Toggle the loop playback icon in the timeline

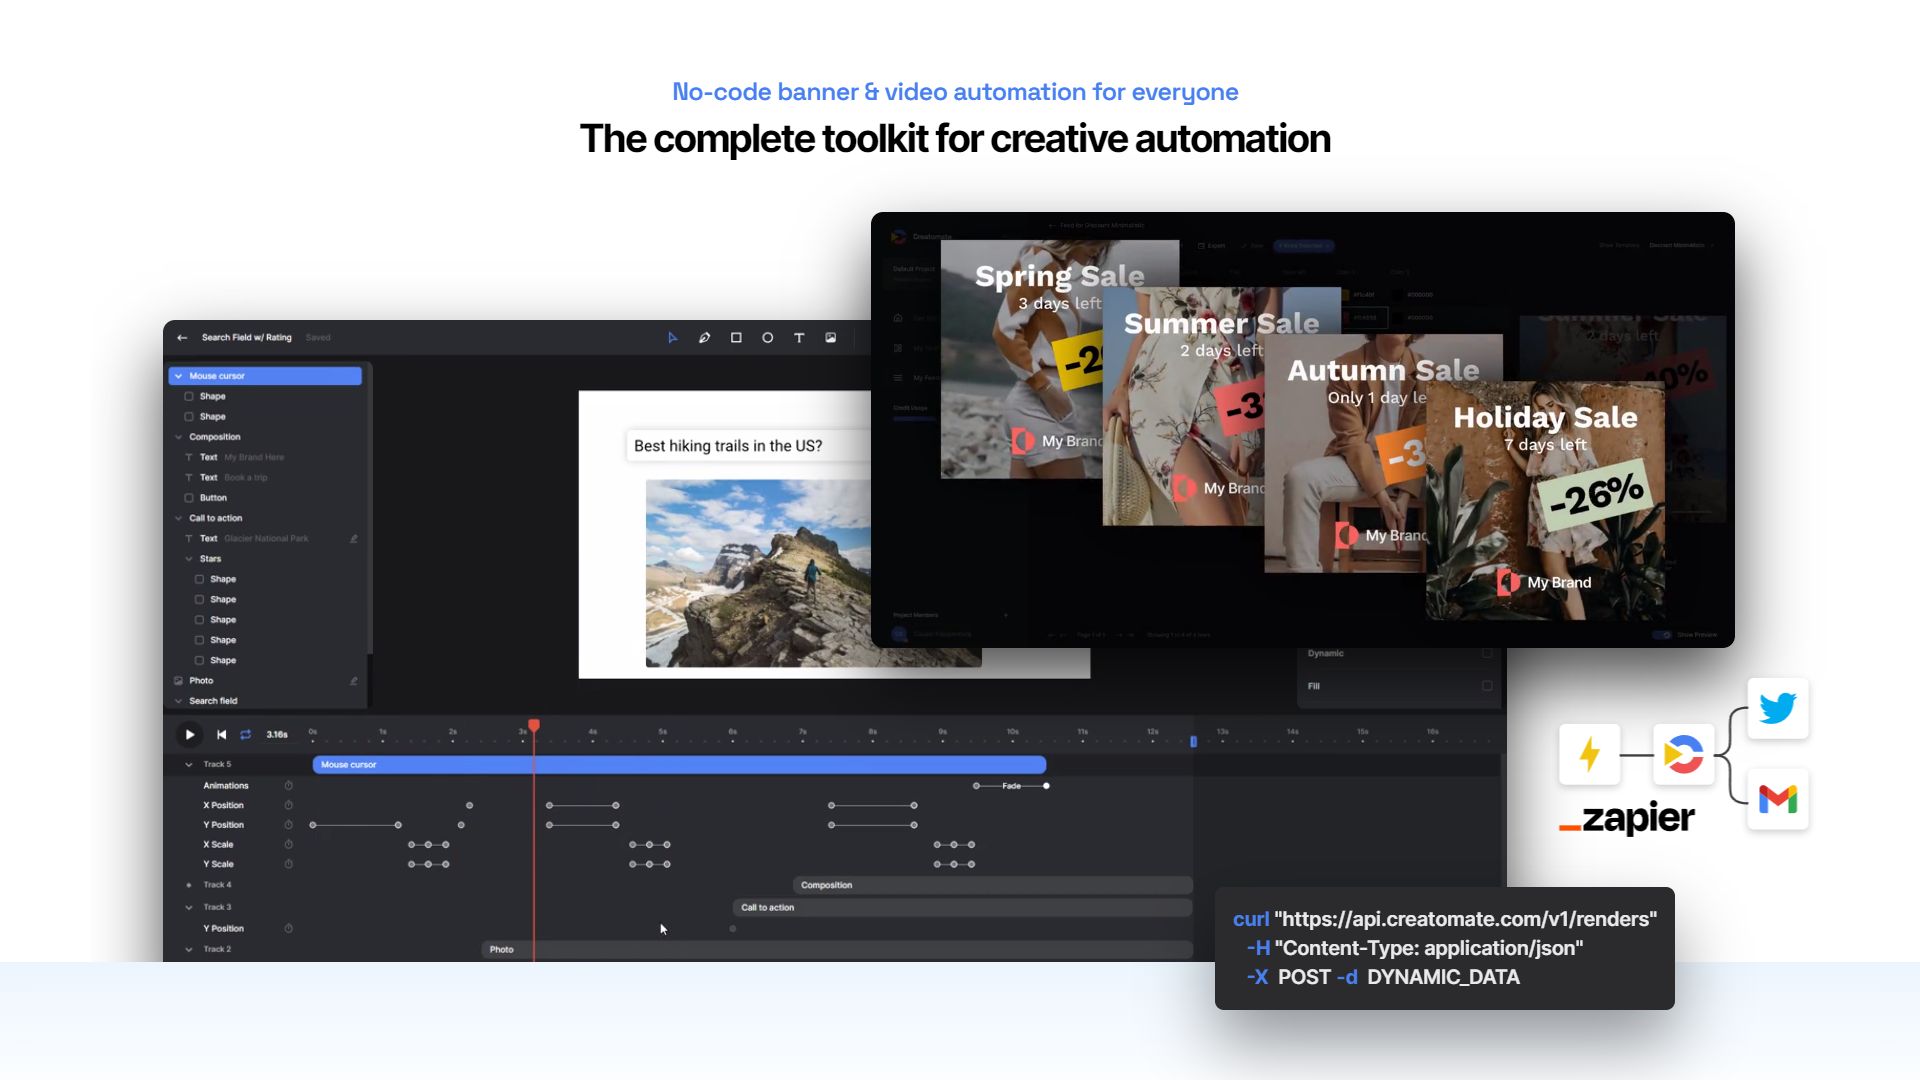pyautogui.click(x=246, y=734)
